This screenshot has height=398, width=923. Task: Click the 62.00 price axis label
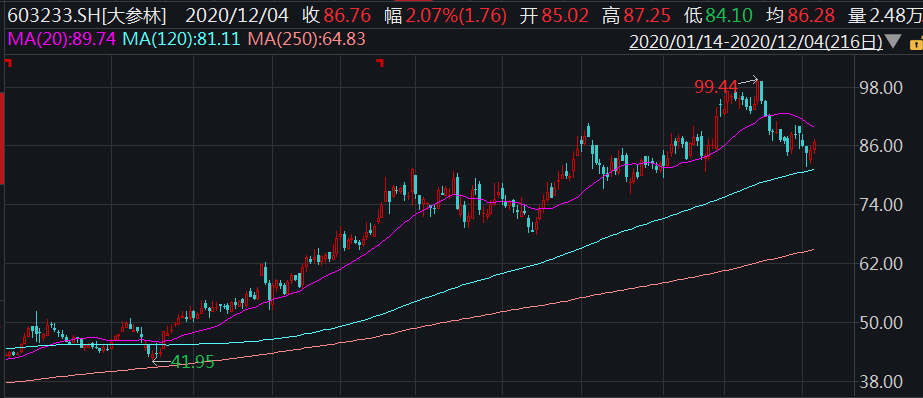(x=882, y=263)
